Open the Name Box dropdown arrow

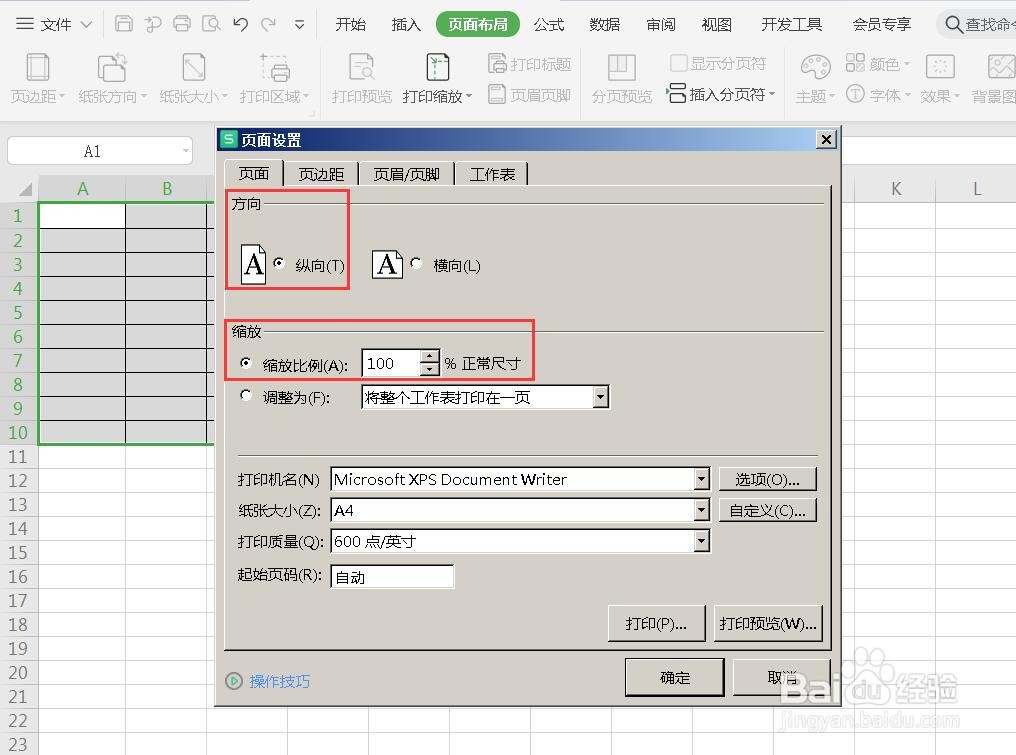point(186,151)
